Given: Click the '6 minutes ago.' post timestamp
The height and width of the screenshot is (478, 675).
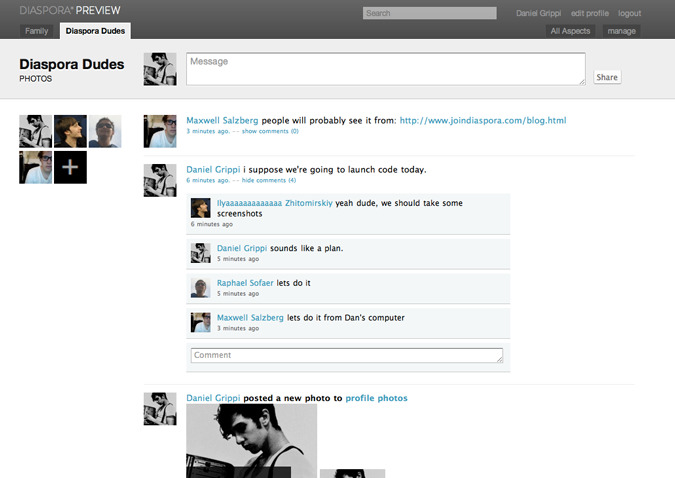Looking at the screenshot, I should tap(208, 180).
